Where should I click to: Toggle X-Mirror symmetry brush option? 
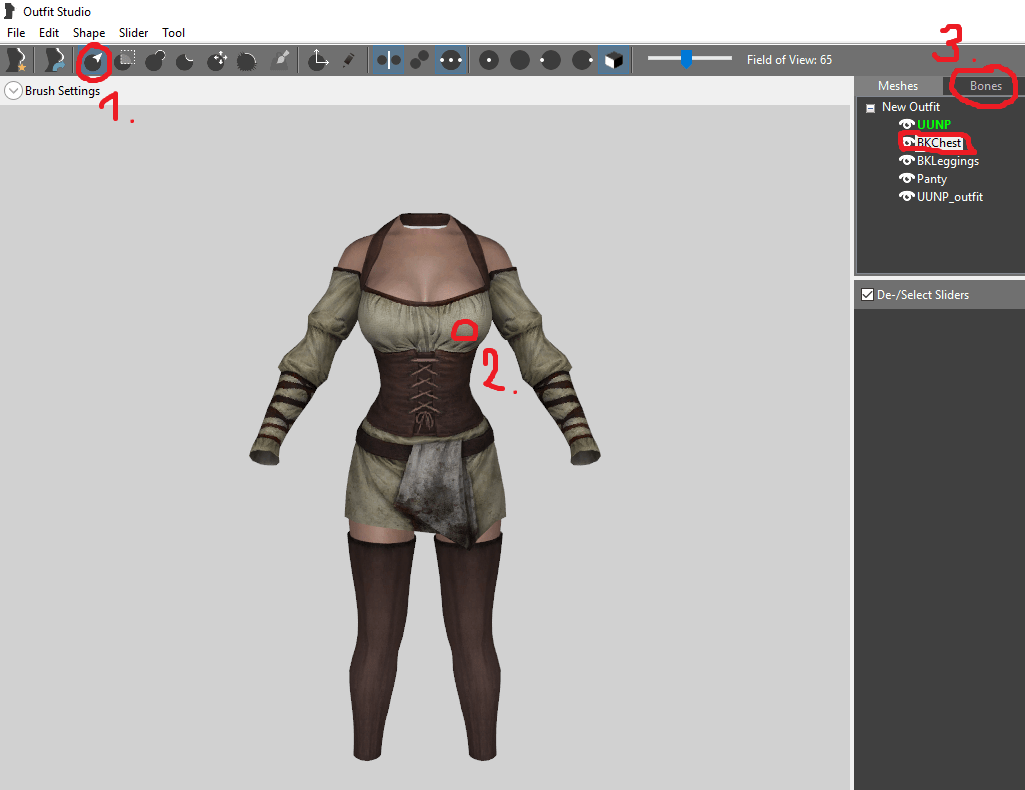[x=388, y=60]
